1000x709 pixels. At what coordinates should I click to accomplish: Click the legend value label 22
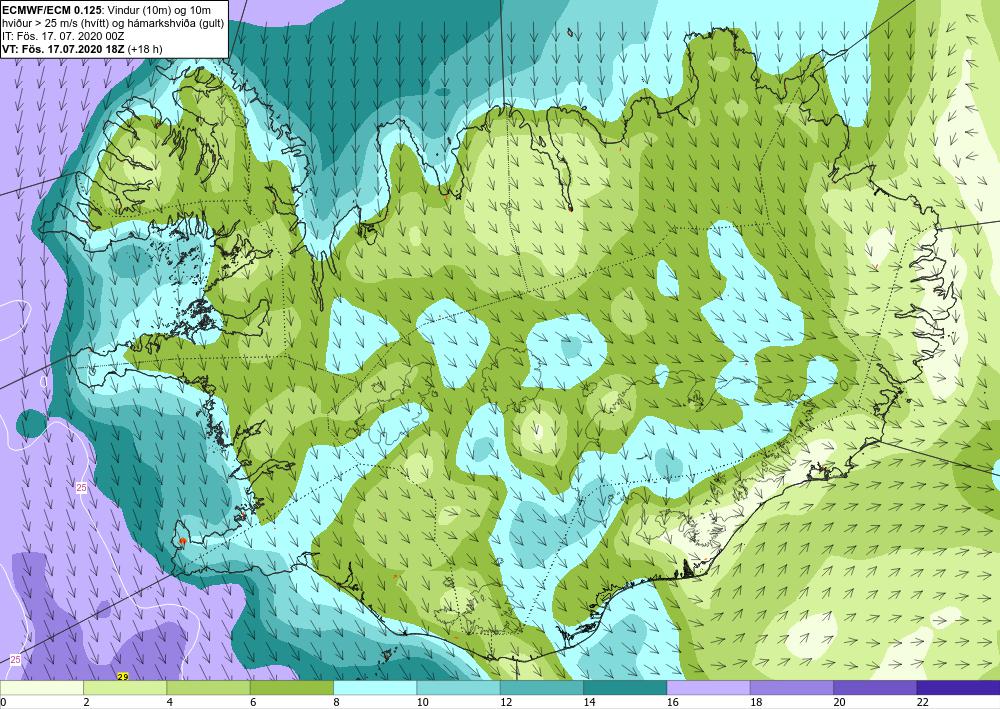(922, 703)
